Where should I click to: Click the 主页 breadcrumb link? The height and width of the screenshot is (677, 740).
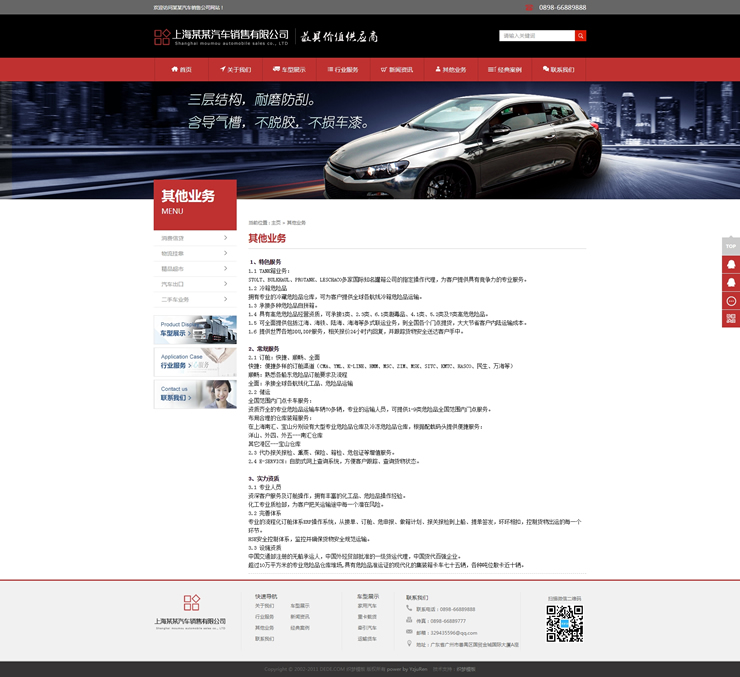point(276,222)
